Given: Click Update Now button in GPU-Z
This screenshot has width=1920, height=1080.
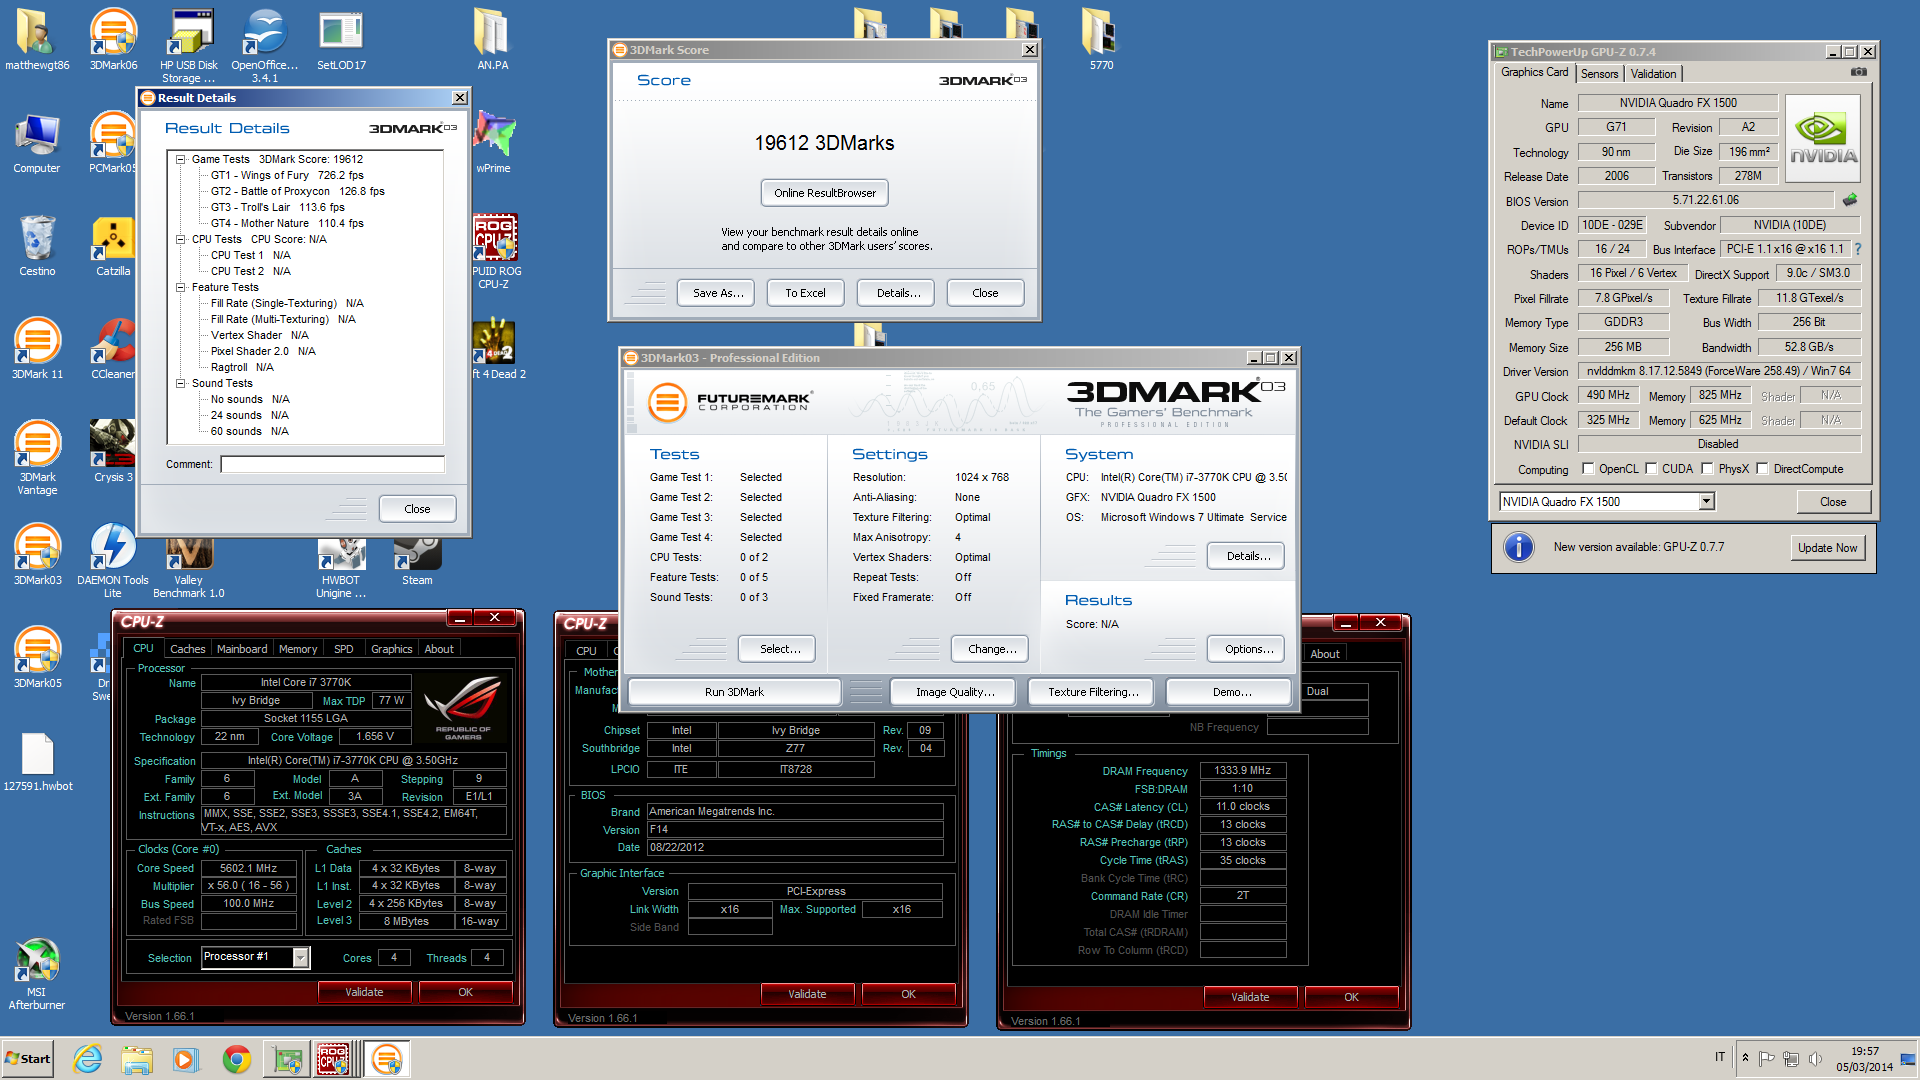Looking at the screenshot, I should 1827,548.
